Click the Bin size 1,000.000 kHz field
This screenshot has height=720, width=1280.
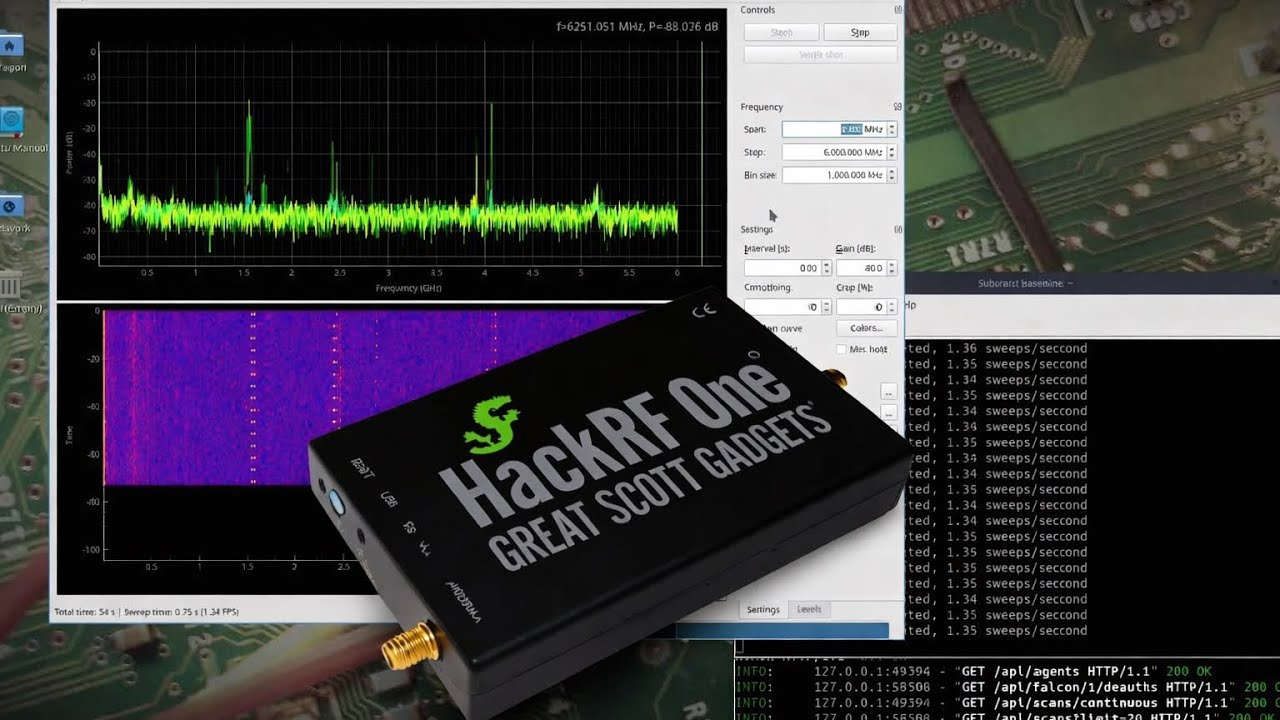[834, 175]
